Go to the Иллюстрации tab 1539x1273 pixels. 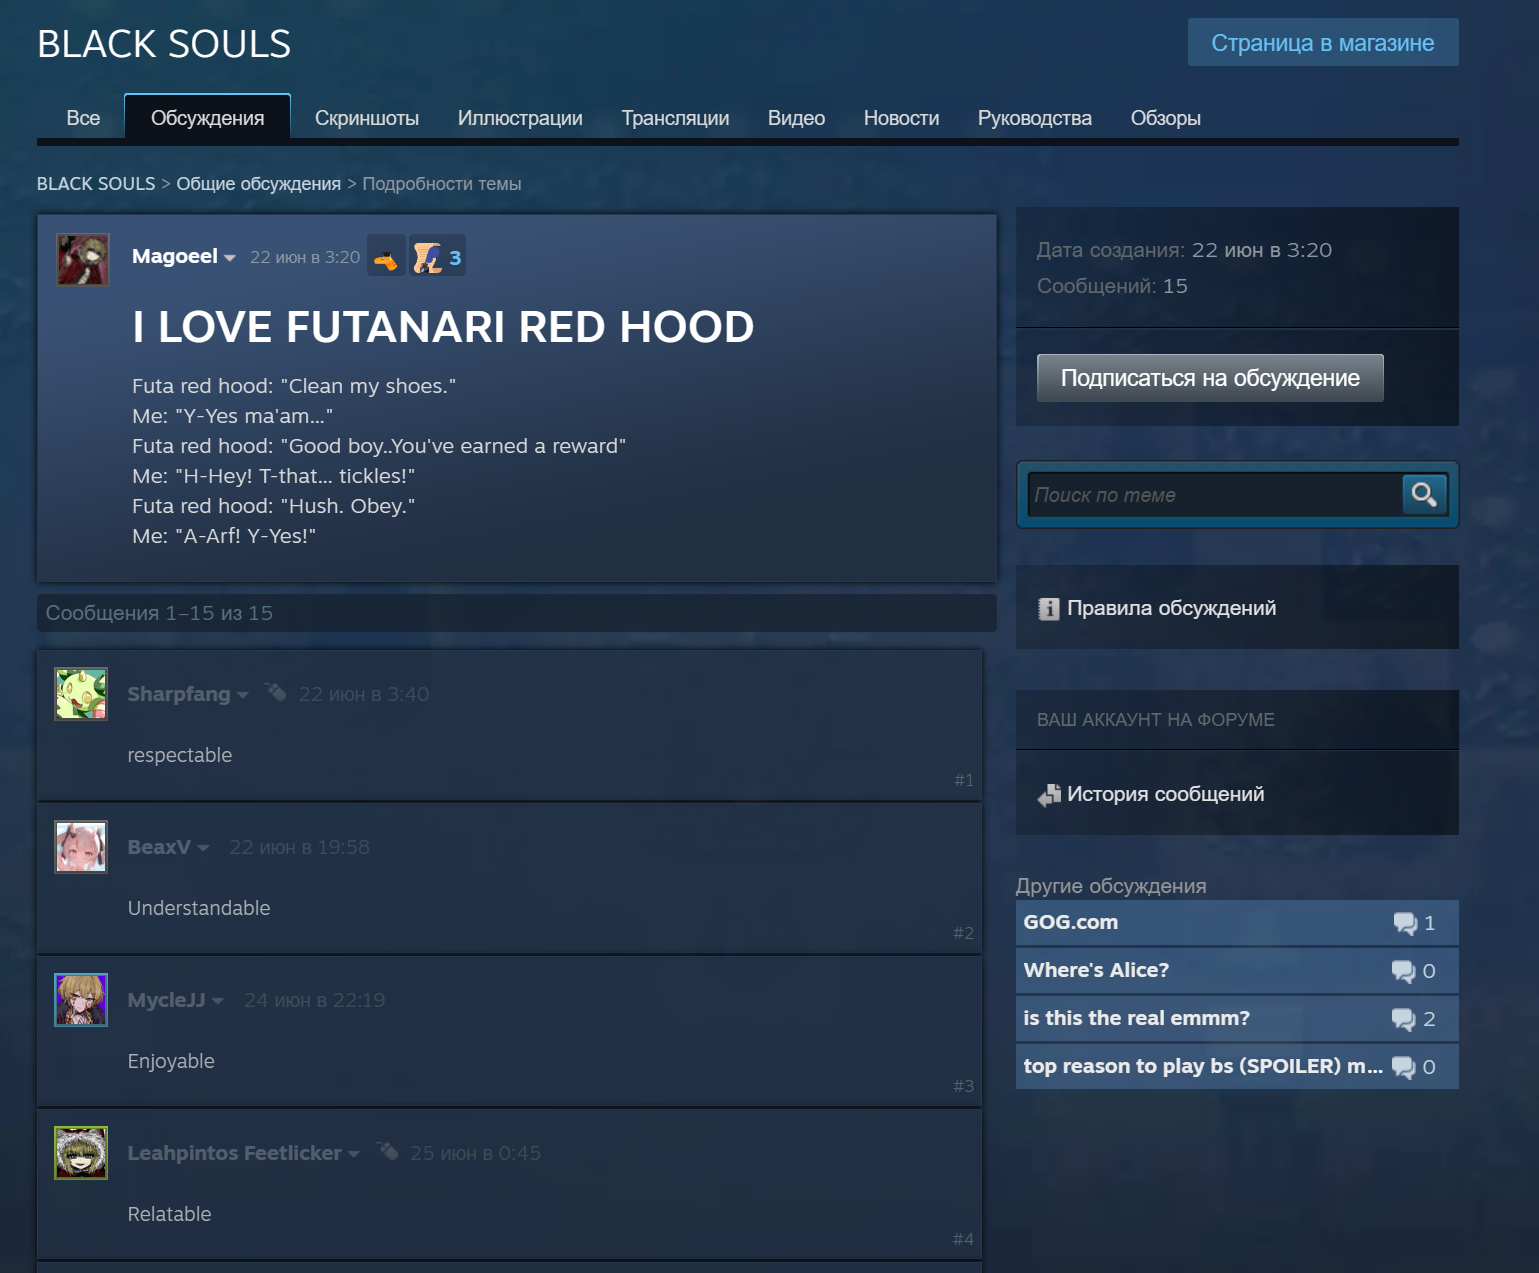point(520,118)
